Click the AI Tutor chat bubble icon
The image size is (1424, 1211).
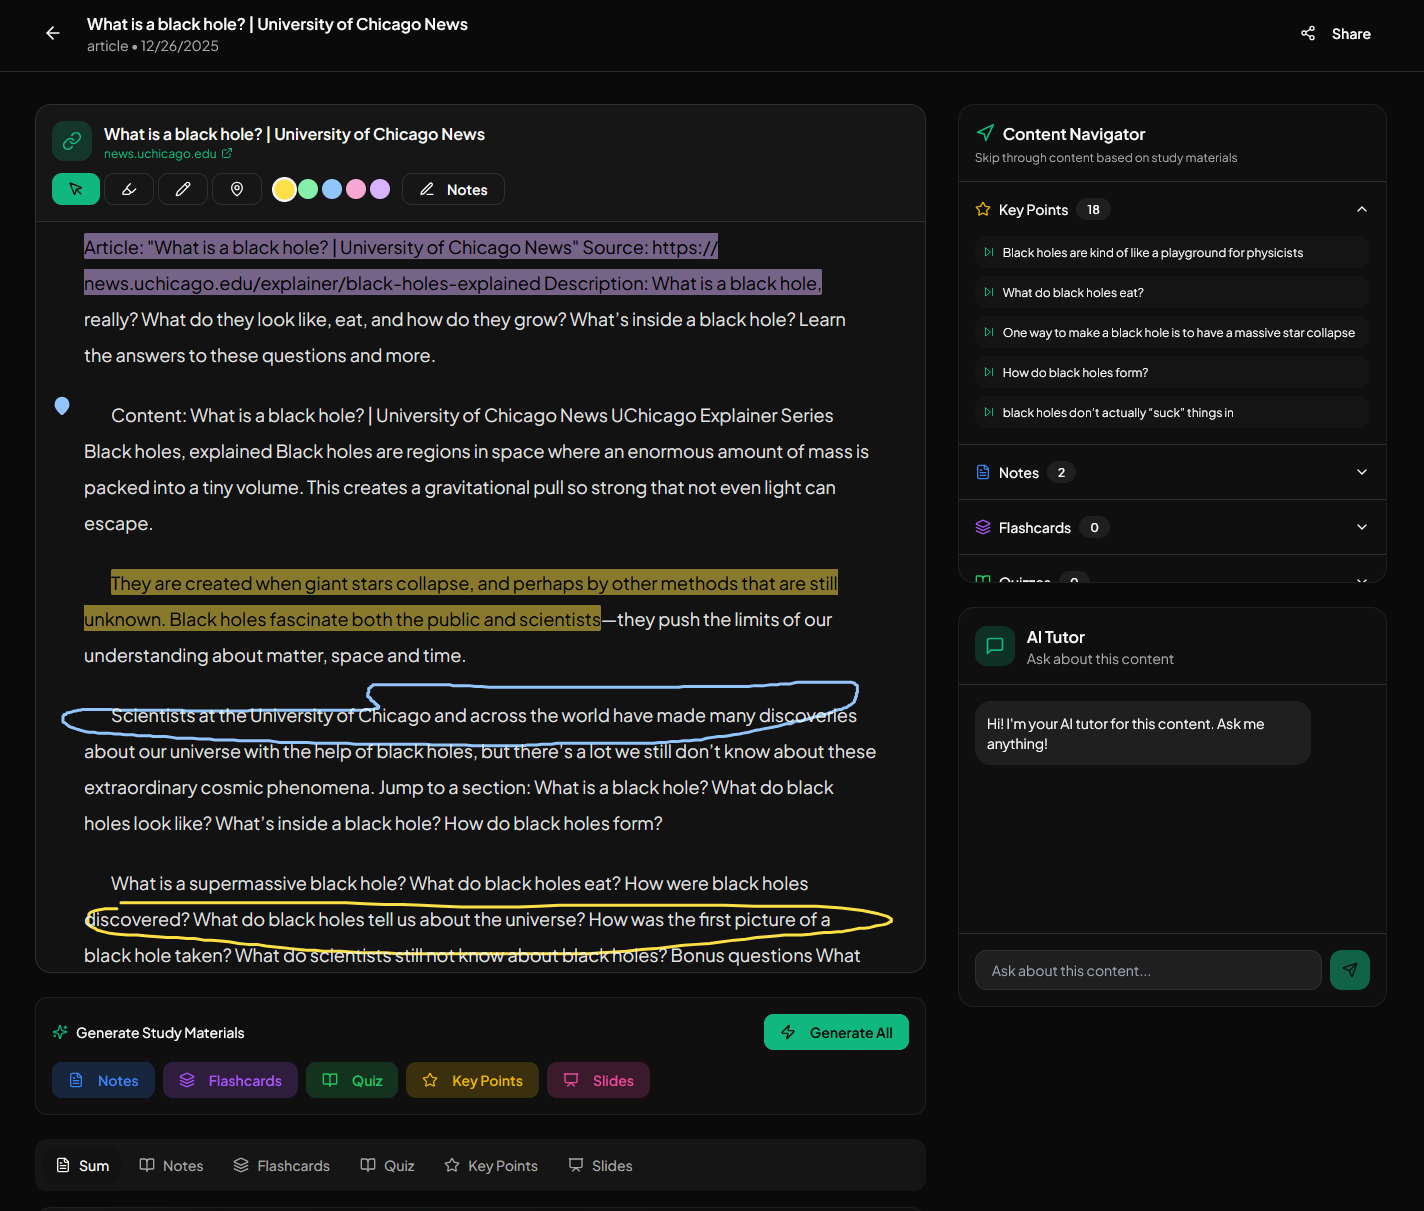(995, 646)
